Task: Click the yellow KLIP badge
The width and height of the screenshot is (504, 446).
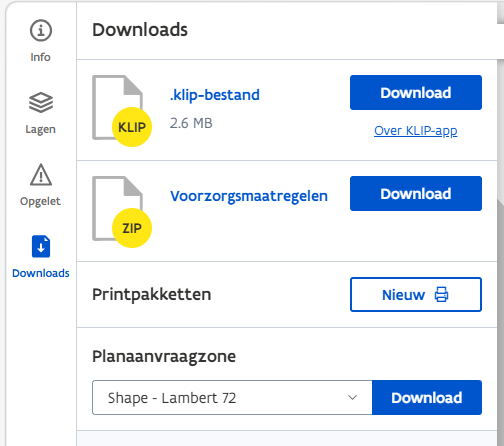Action: coord(132,127)
